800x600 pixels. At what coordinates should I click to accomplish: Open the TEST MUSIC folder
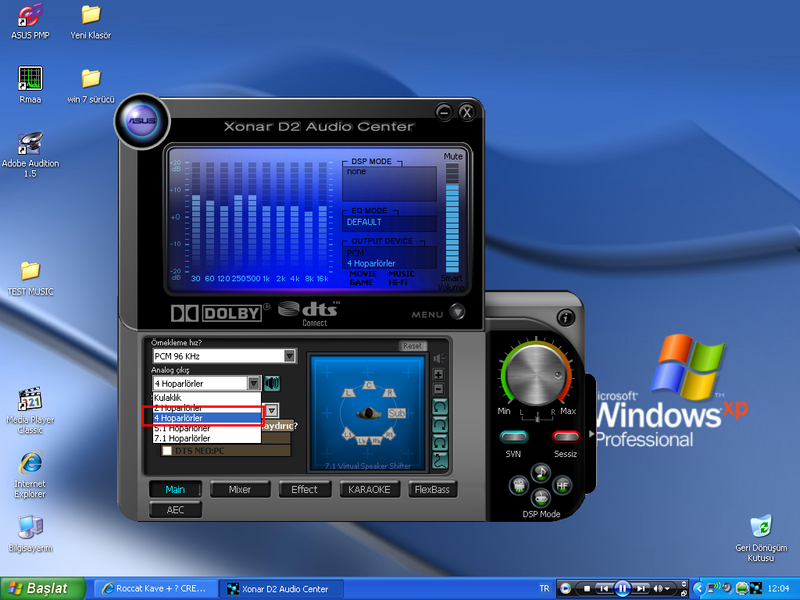tap(30, 278)
